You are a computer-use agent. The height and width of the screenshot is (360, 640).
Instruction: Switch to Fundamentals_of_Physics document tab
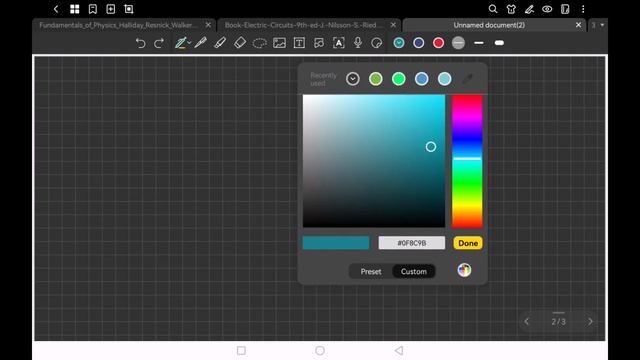tap(118, 25)
